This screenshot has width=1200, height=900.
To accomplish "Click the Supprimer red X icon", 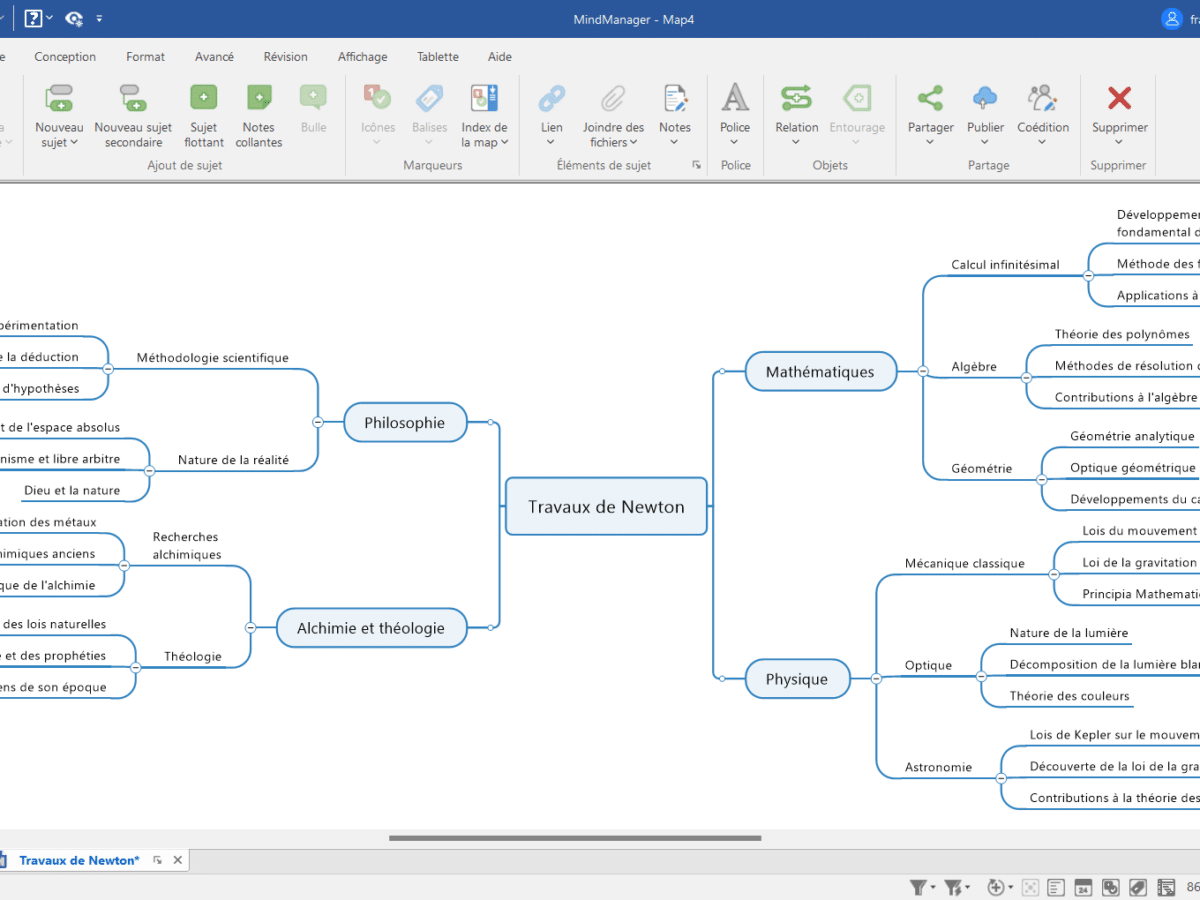I will pos(1119,98).
